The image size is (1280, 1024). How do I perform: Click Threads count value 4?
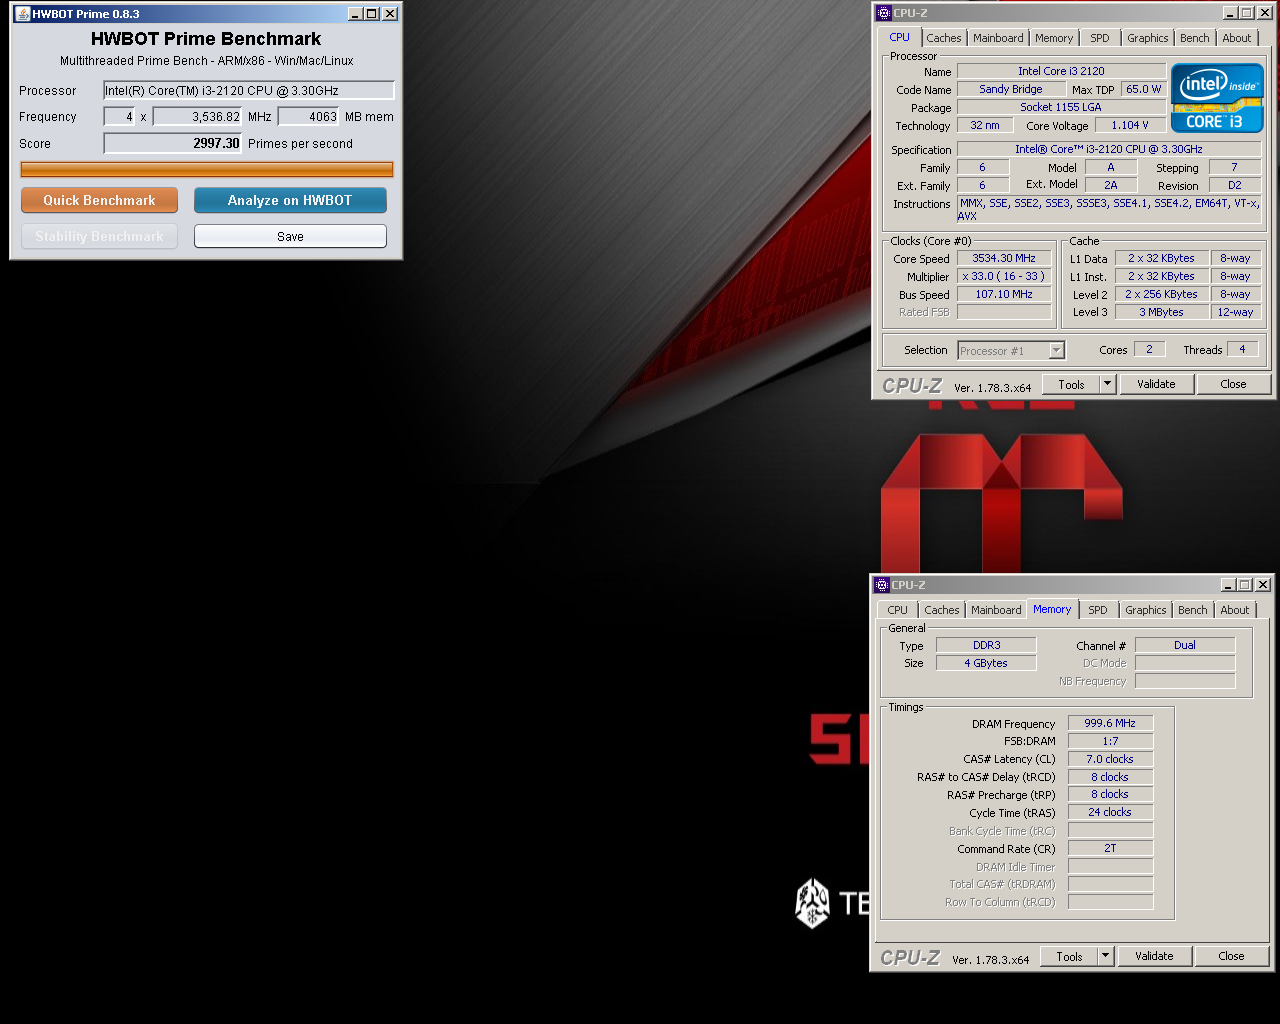pyautogui.click(x=1242, y=349)
